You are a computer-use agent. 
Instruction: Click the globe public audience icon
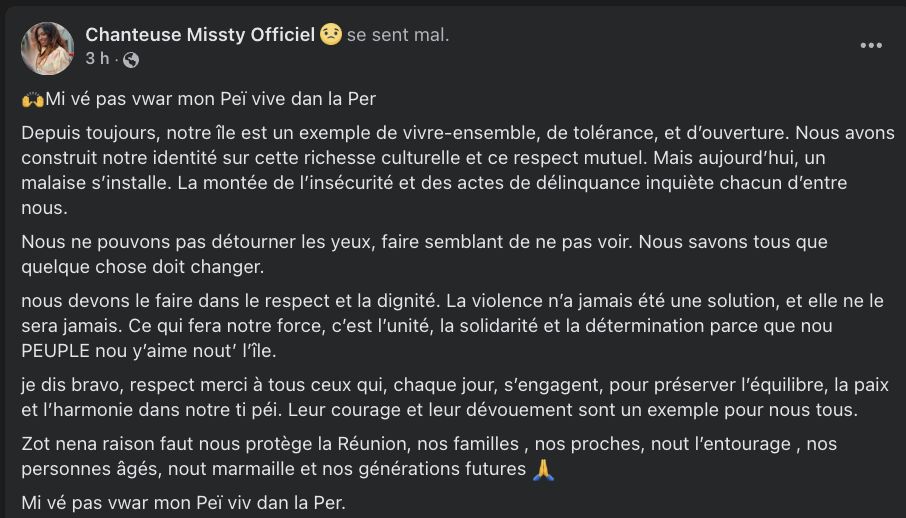click(x=131, y=60)
